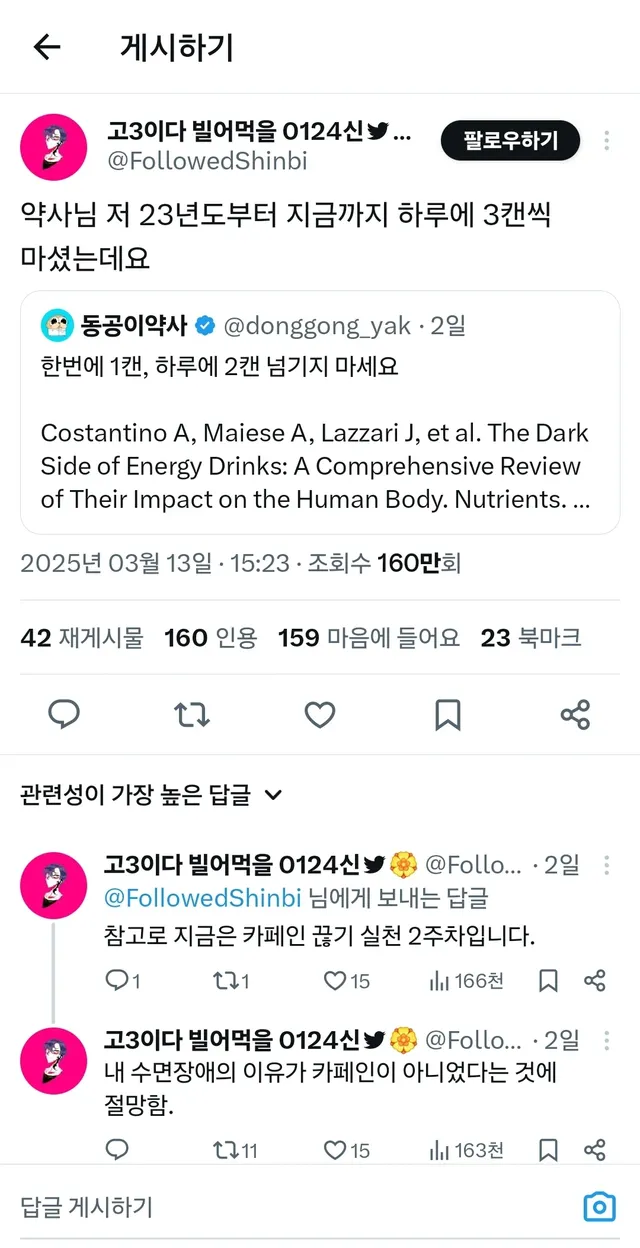Tap the 답글 게시하기 reply input field

coord(280,1207)
